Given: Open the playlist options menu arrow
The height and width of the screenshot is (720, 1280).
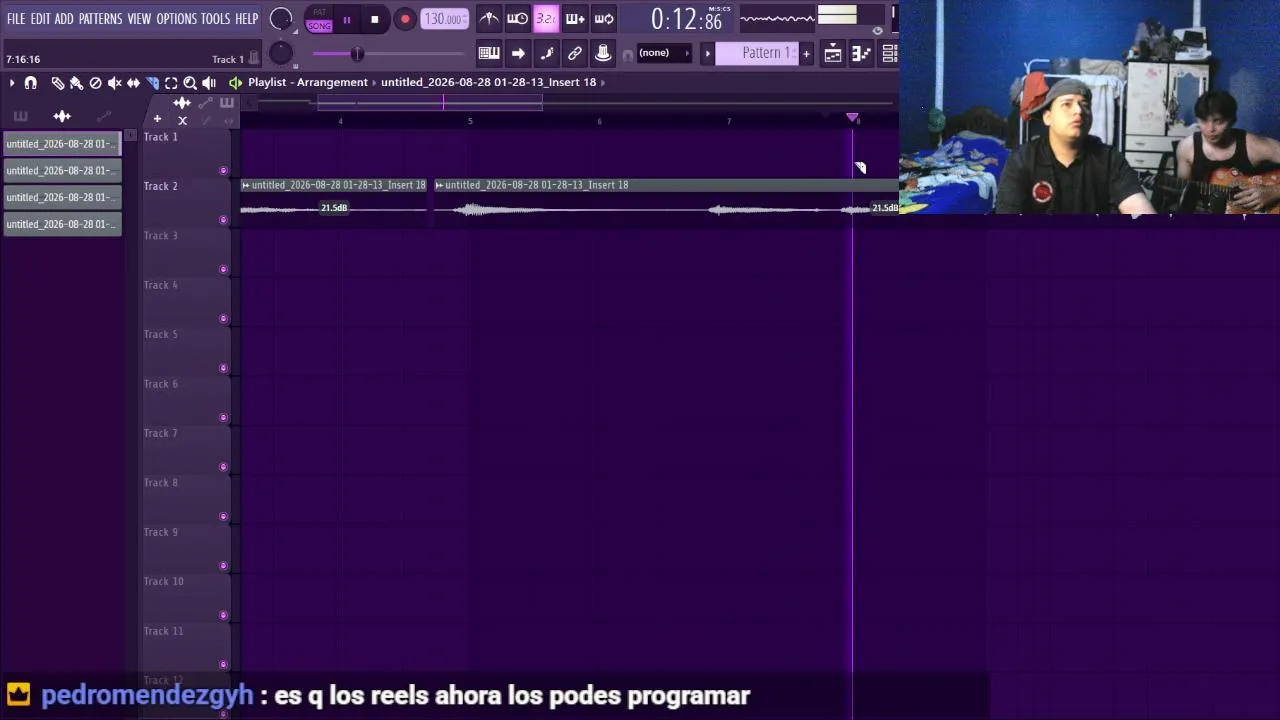Looking at the screenshot, I should tap(11, 83).
